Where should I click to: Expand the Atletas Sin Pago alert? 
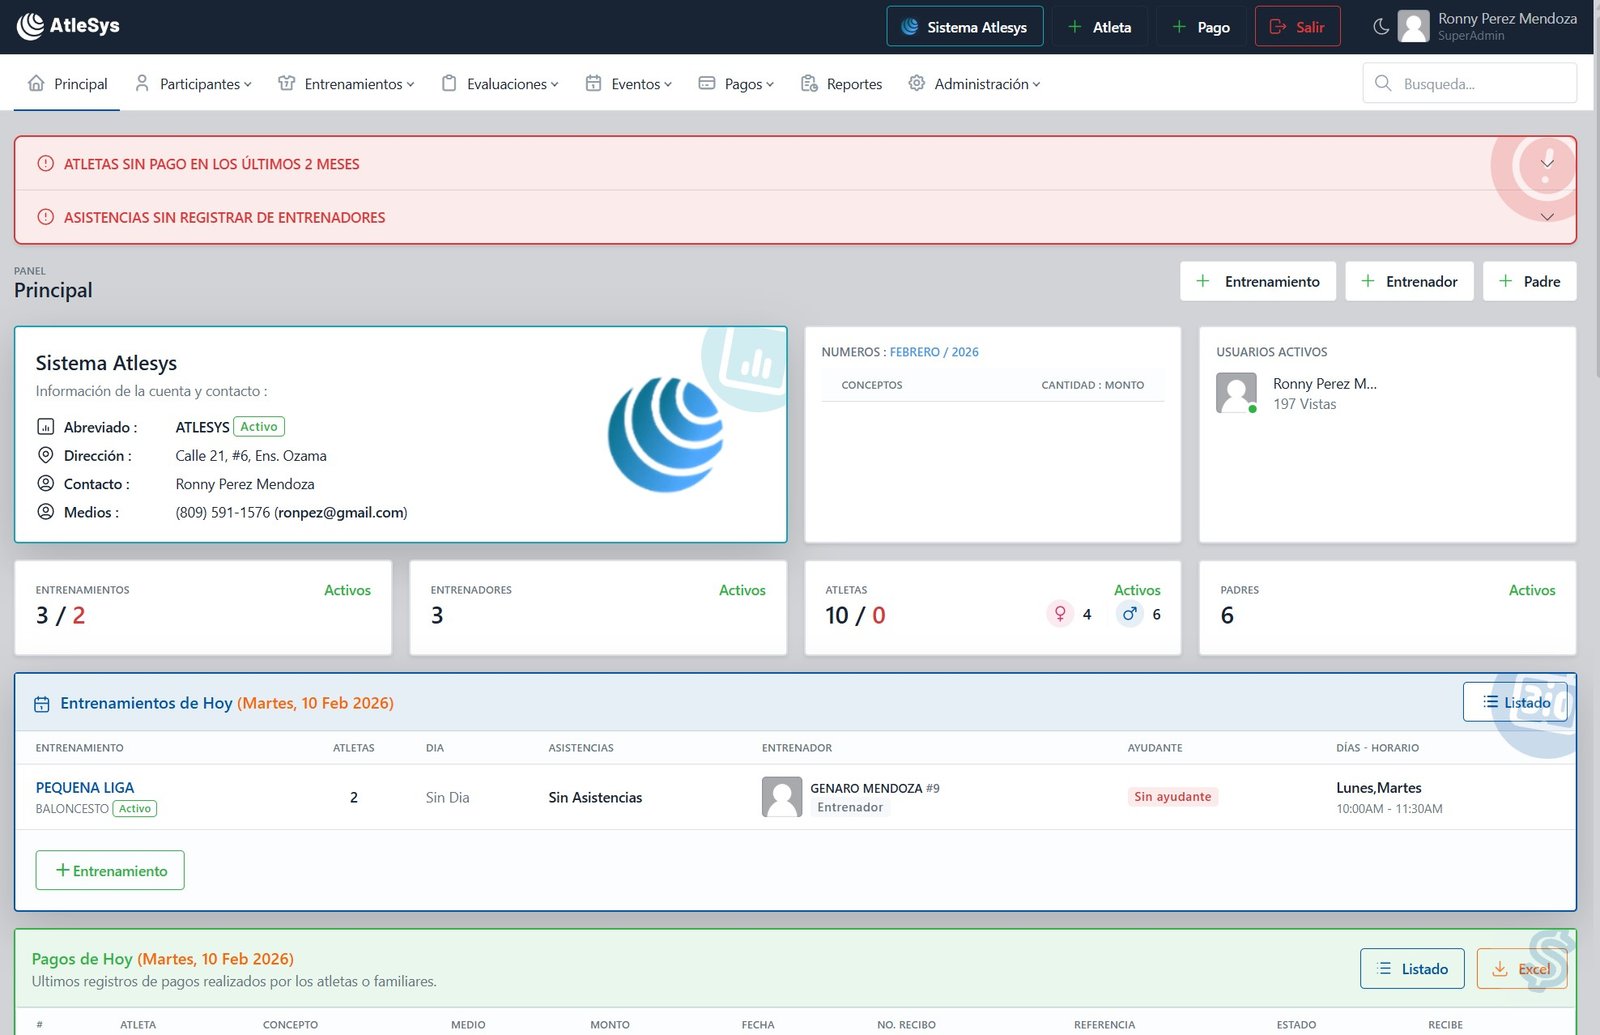click(1546, 163)
